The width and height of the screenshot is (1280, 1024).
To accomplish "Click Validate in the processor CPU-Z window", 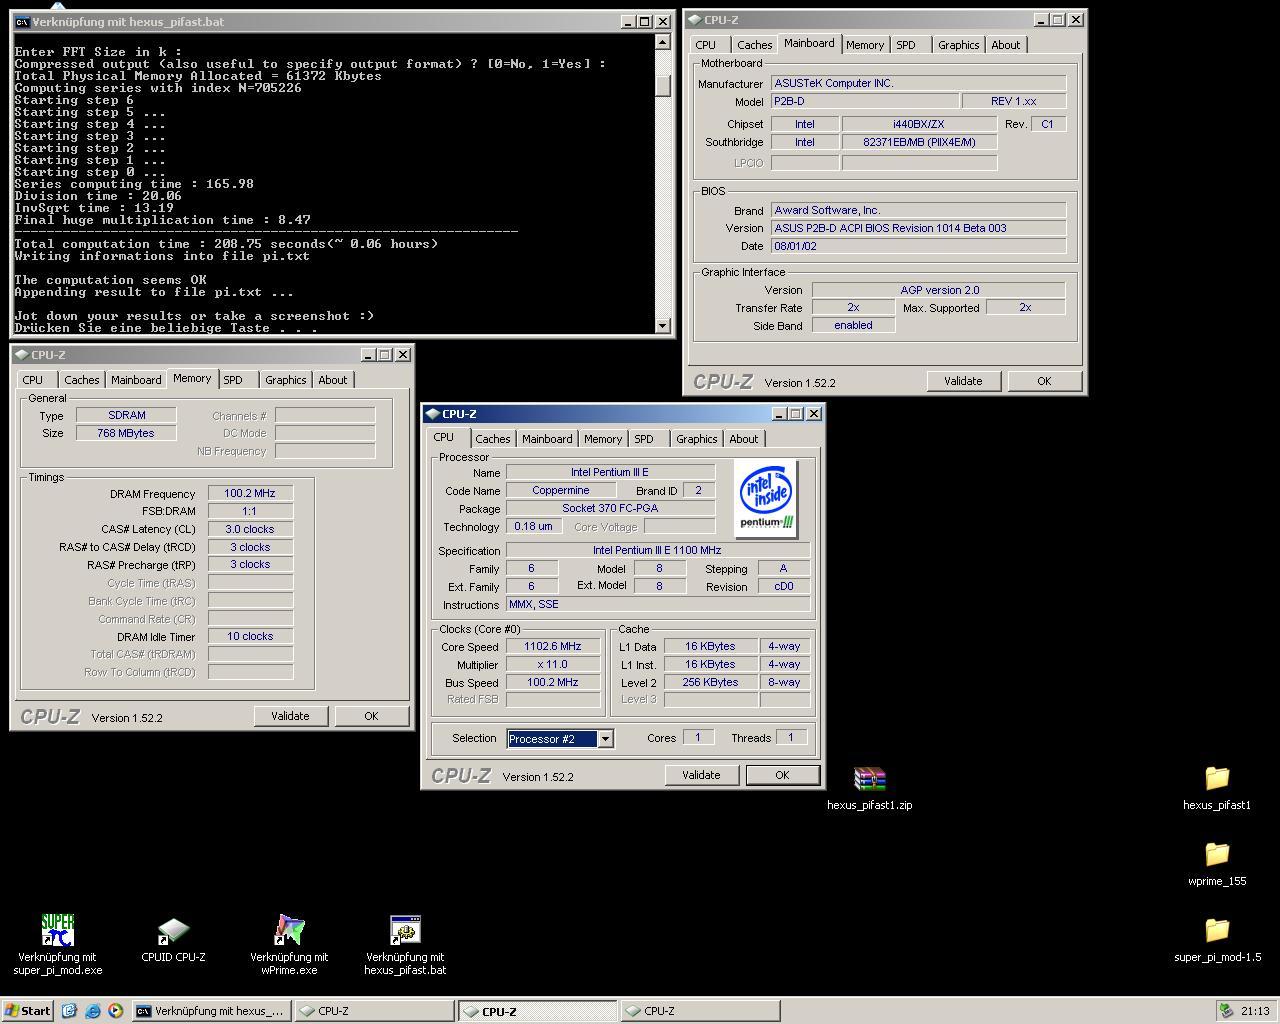I will point(701,775).
